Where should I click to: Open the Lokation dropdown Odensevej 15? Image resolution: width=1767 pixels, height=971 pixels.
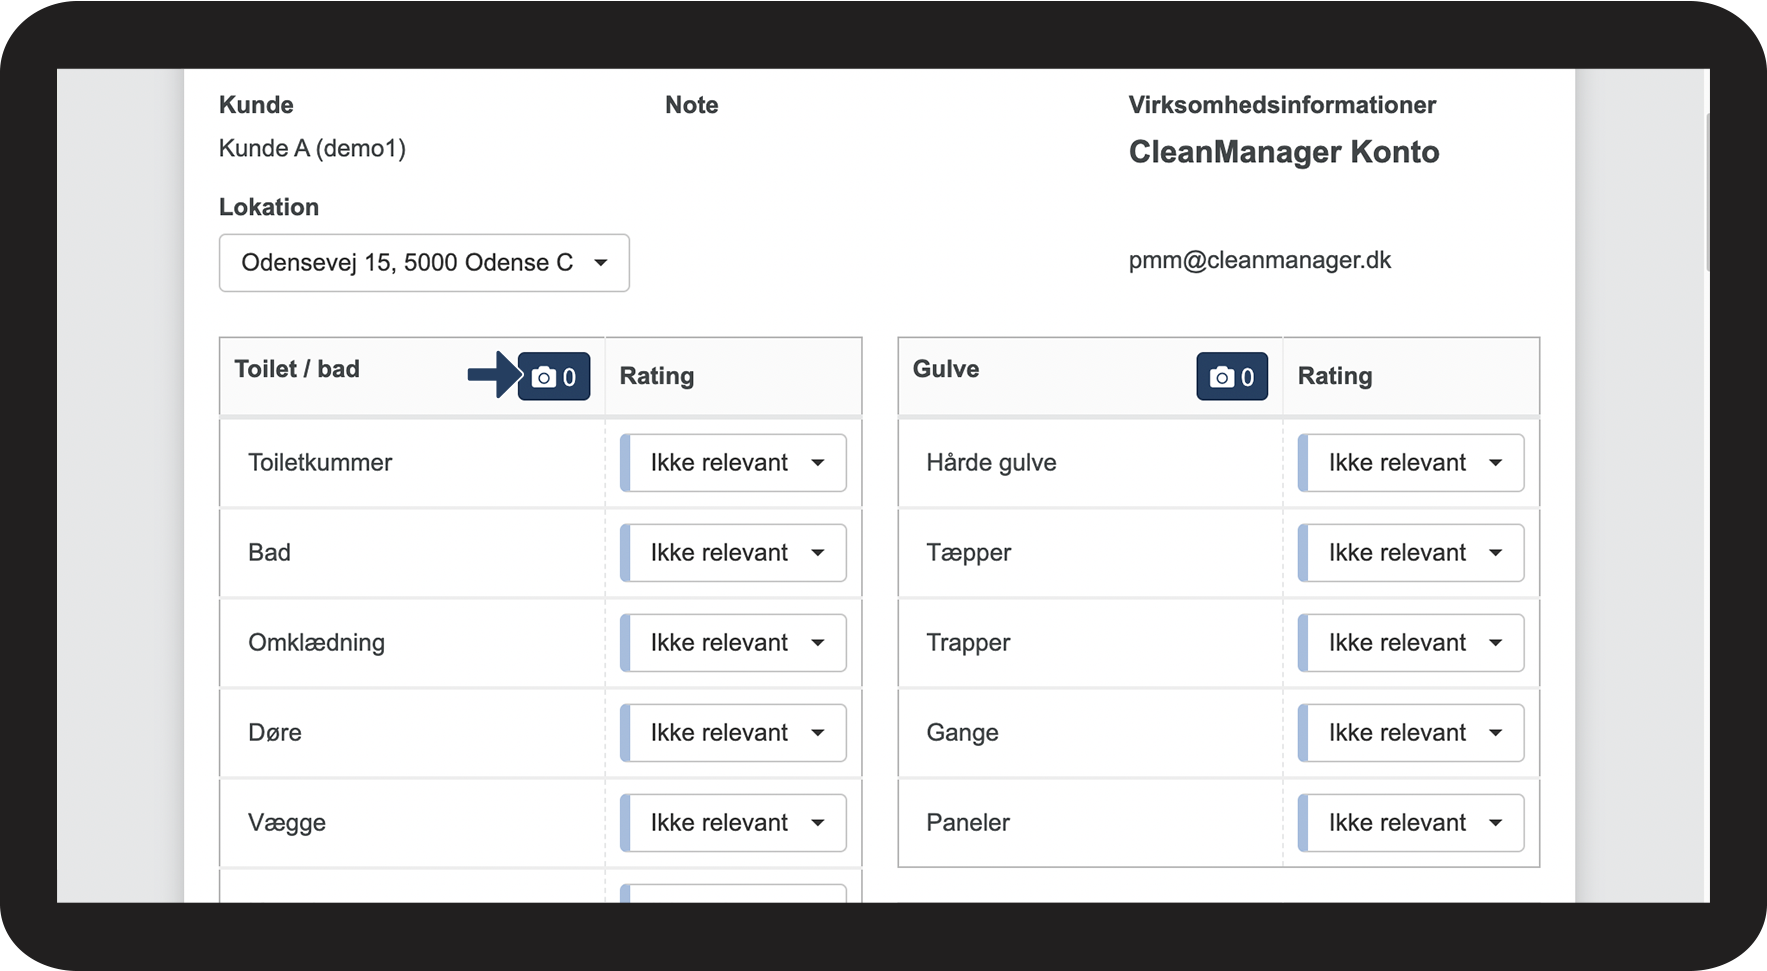pyautogui.click(x=424, y=263)
